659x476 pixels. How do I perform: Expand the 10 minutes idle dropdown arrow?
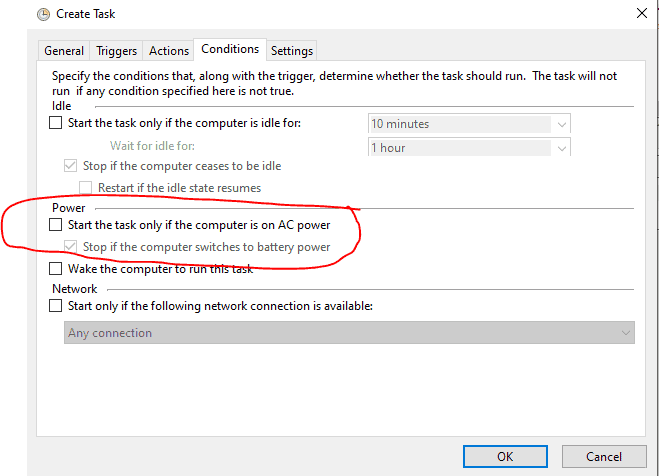561,124
